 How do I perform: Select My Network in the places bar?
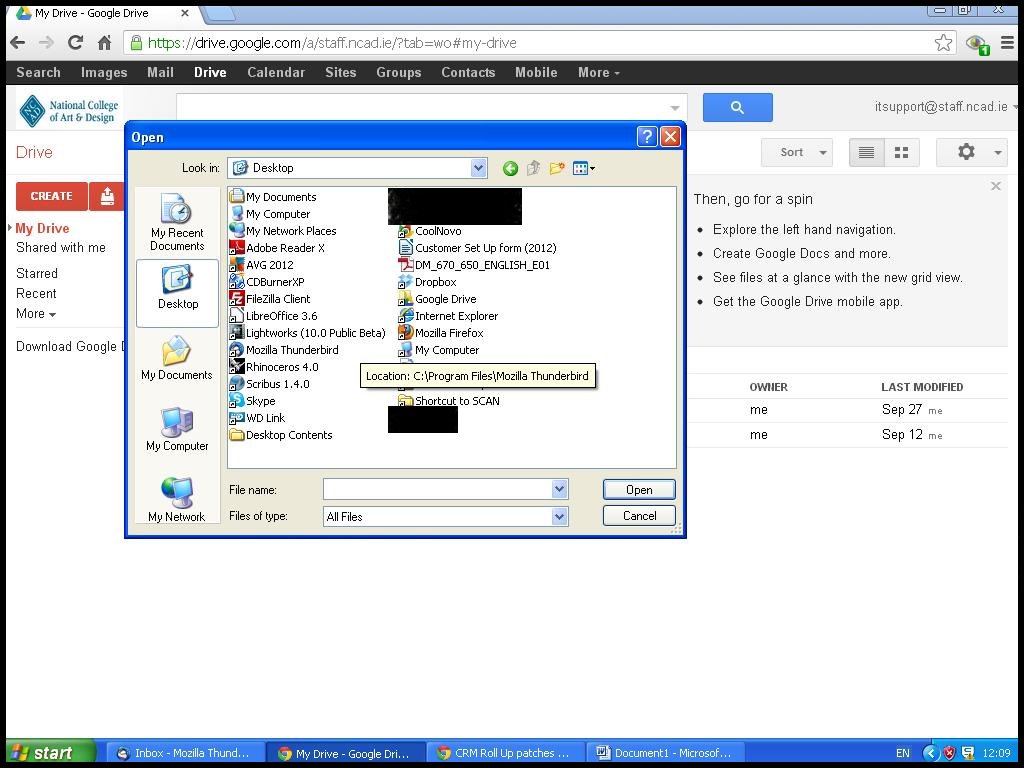pyautogui.click(x=177, y=500)
